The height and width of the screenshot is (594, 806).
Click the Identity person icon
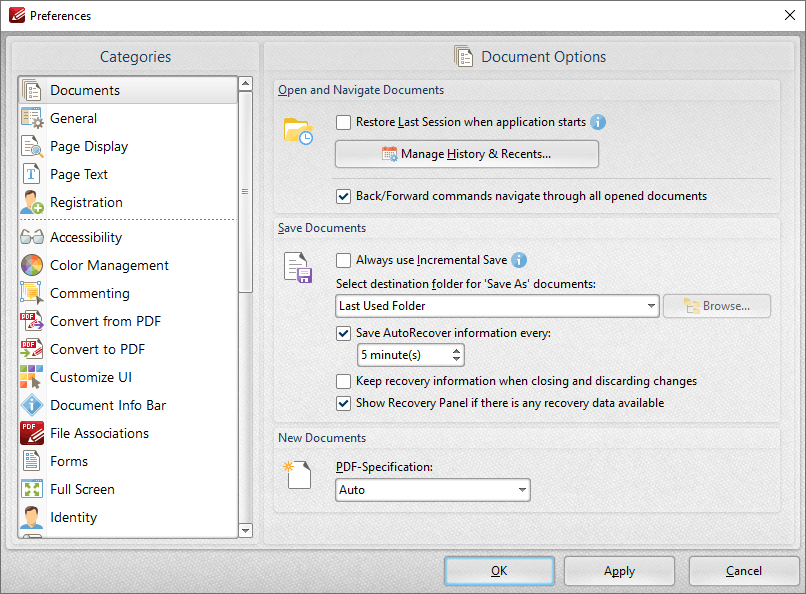pyautogui.click(x=32, y=517)
